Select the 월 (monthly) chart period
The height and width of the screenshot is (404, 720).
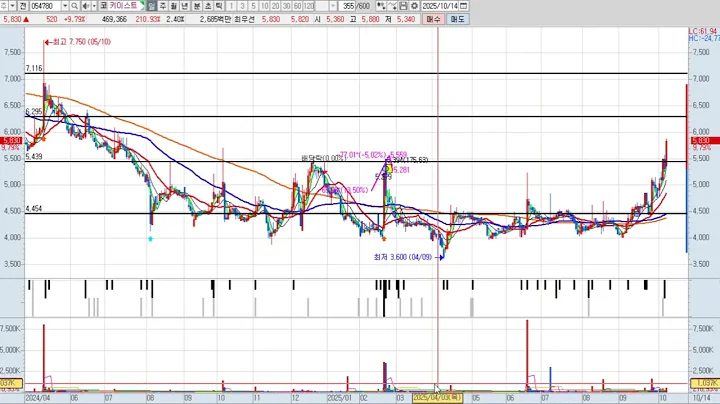174,6
